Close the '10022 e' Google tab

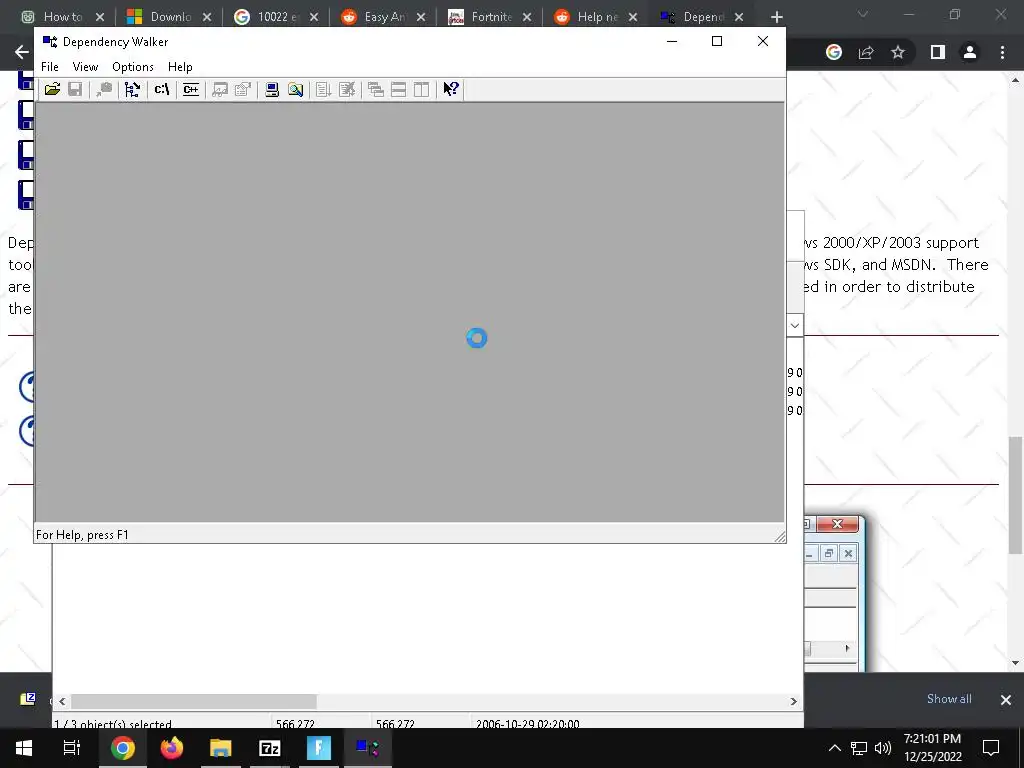pos(314,17)
